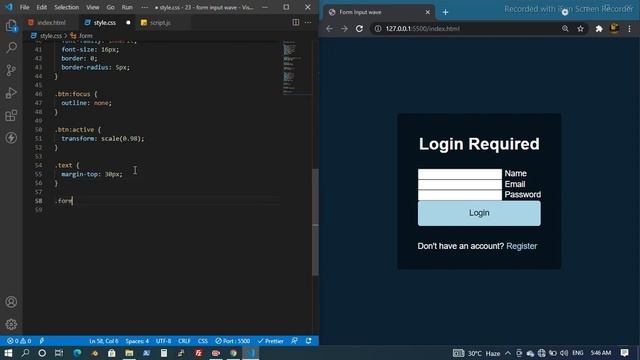Open the Manage gear icon
The width and height of the screenshot is (640, 360).
11,324
